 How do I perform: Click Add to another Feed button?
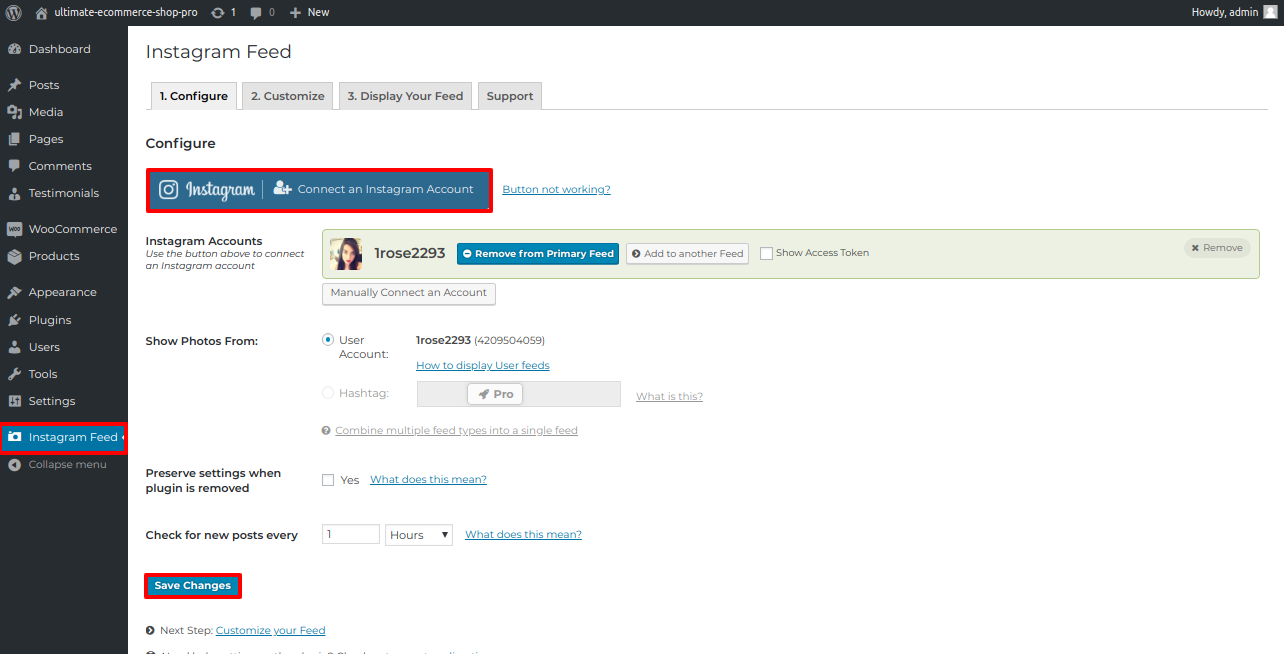click(x=688, y=254)
